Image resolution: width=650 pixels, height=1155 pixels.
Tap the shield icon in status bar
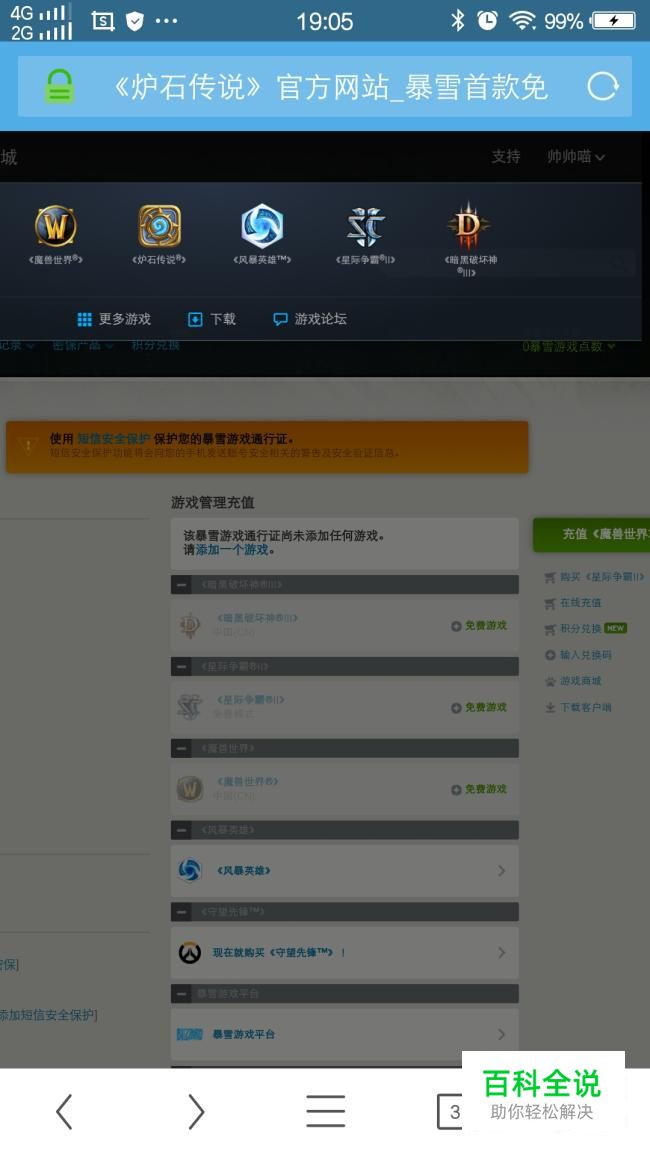click(134, 21)
